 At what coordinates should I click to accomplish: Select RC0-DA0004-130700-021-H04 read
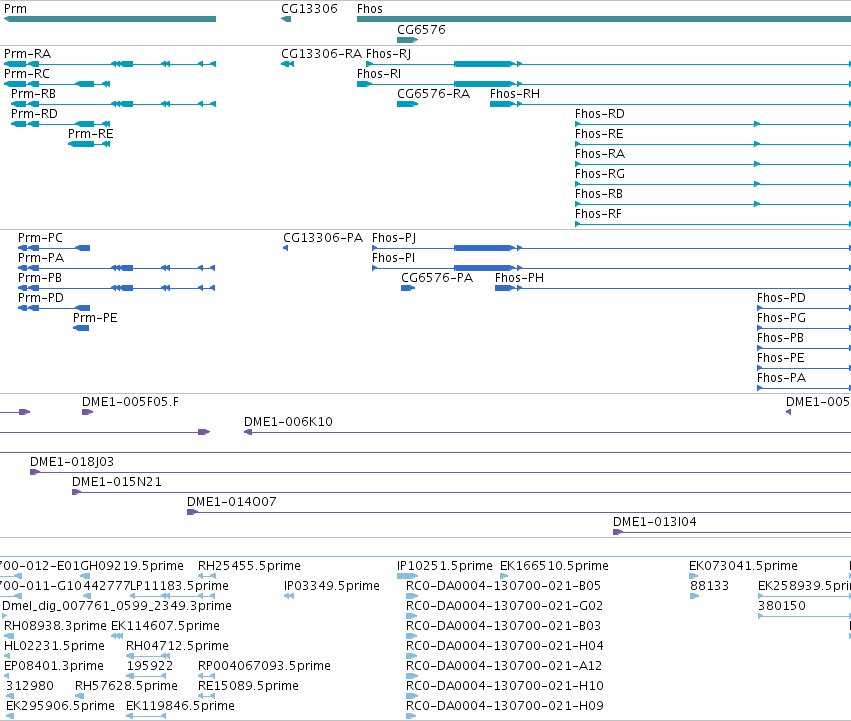(x=411, y=656)
